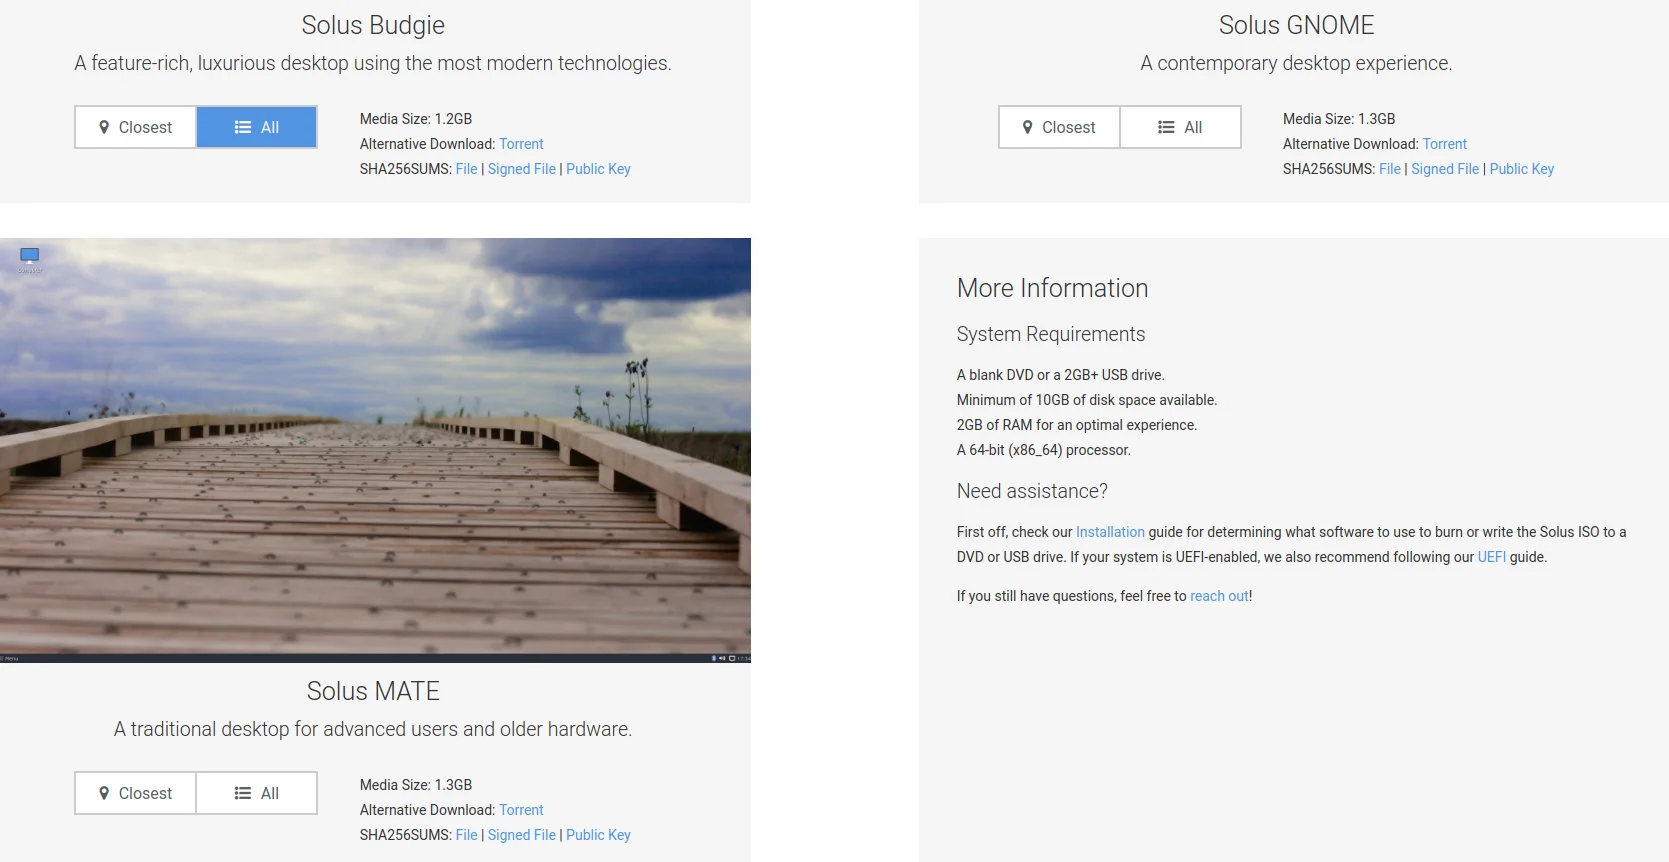Select the All mirrors button for Solus GNOME
This screenshot has width=1669, height=862.
[x=1181, y=127]
